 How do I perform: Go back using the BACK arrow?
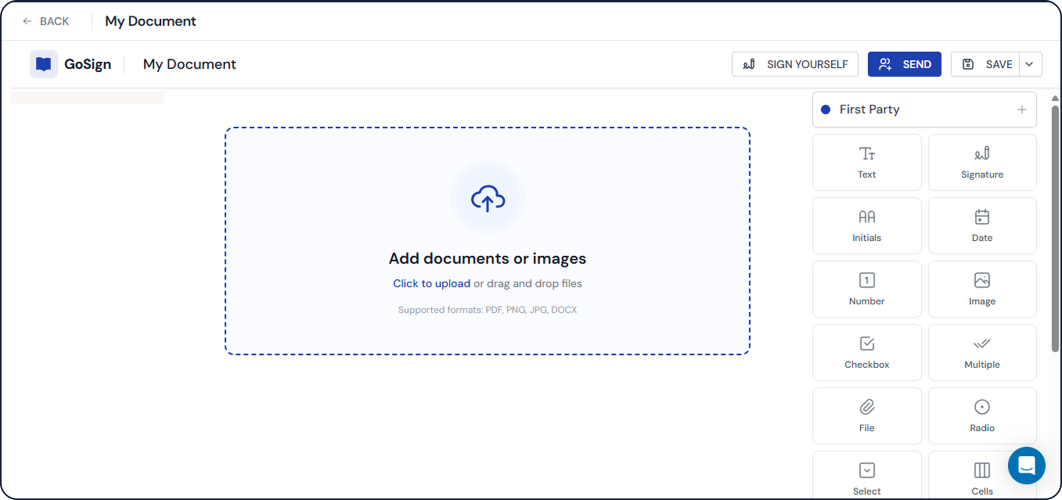pos(45,21)
